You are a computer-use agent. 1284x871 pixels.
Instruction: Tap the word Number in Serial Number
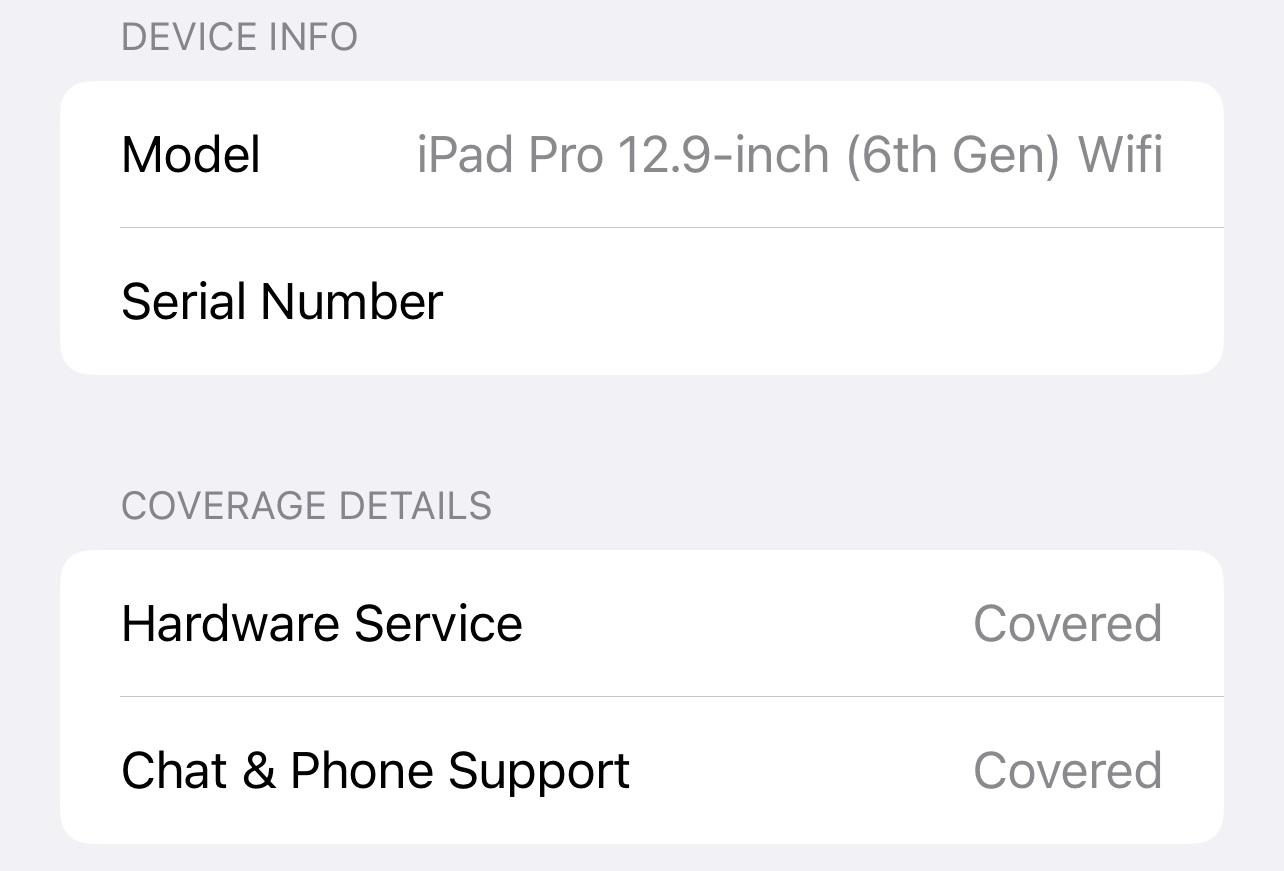tap(351, 302)
